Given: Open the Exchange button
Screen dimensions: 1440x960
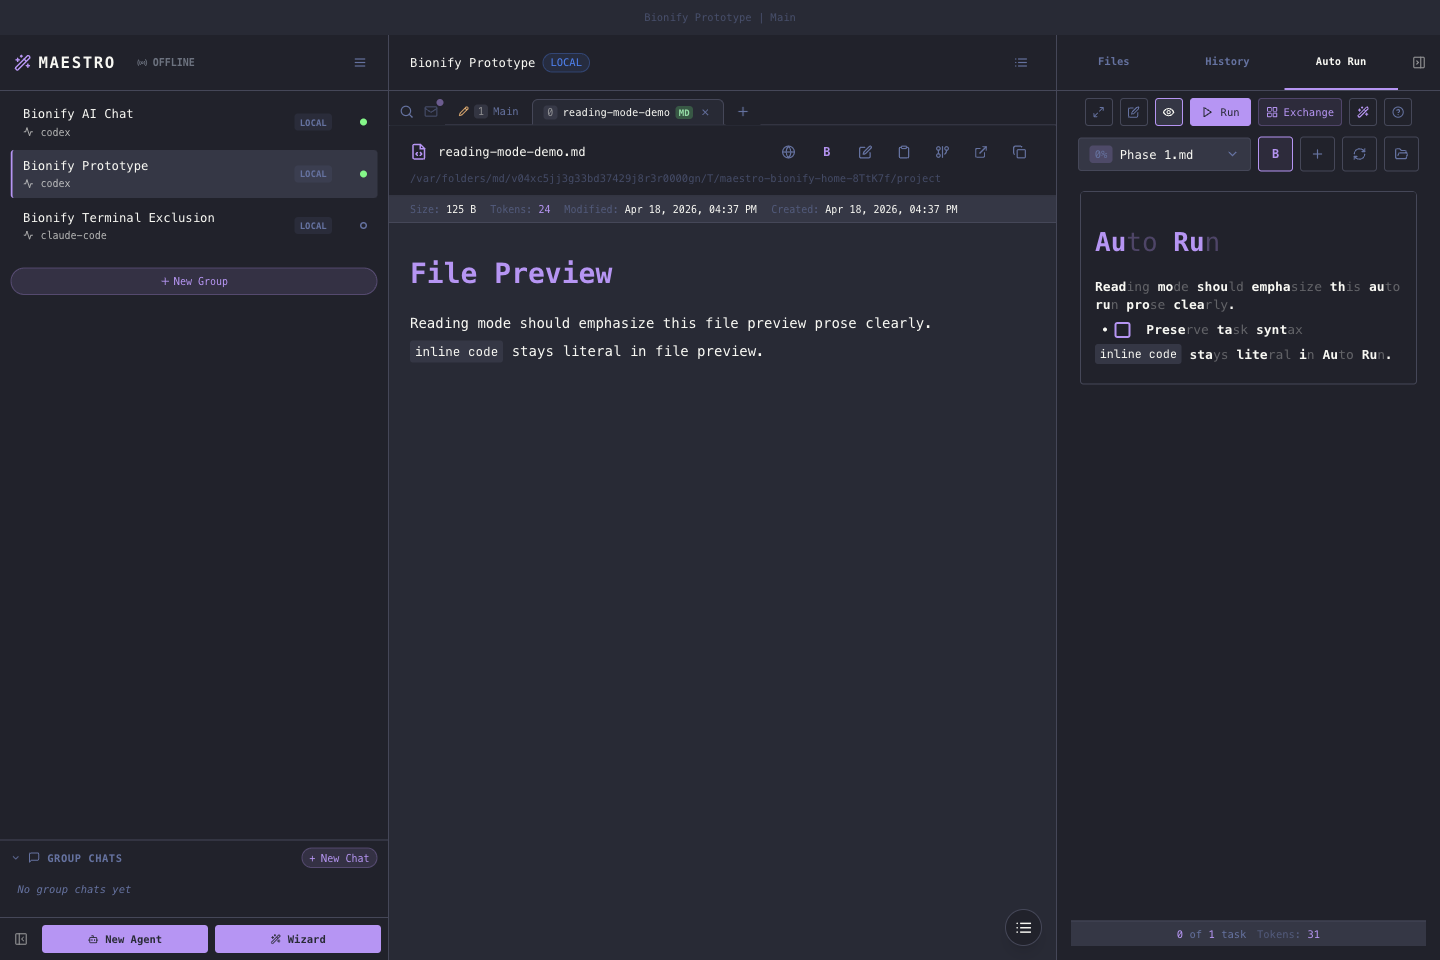Looking at the screenshot, I should pyautogui.click(x=1300, y=112).
